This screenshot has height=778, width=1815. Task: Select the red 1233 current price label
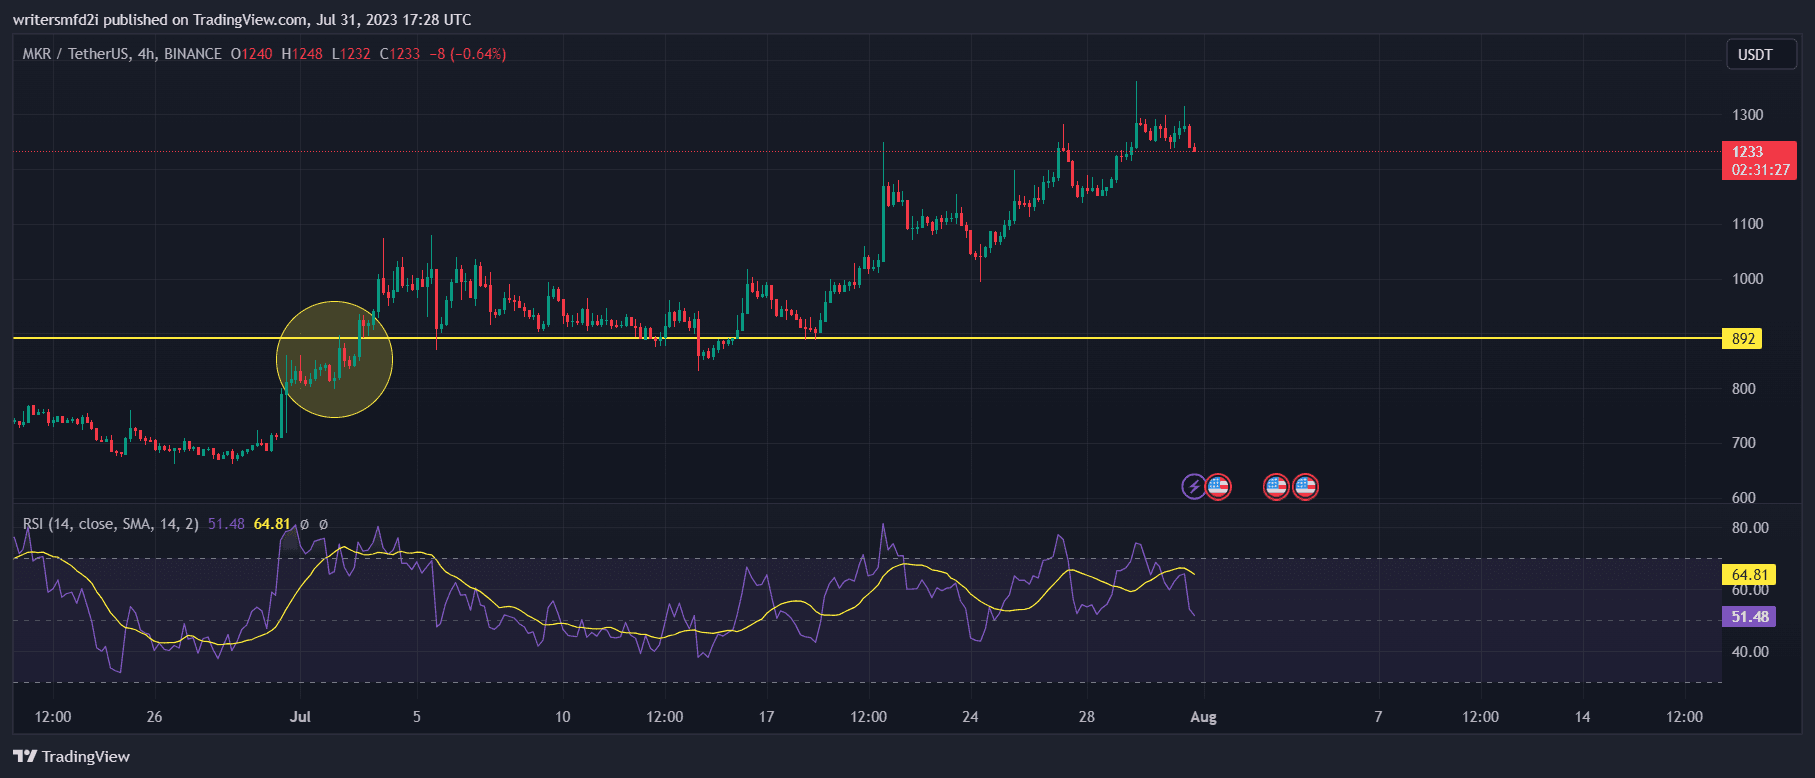tap(1758, 160)
